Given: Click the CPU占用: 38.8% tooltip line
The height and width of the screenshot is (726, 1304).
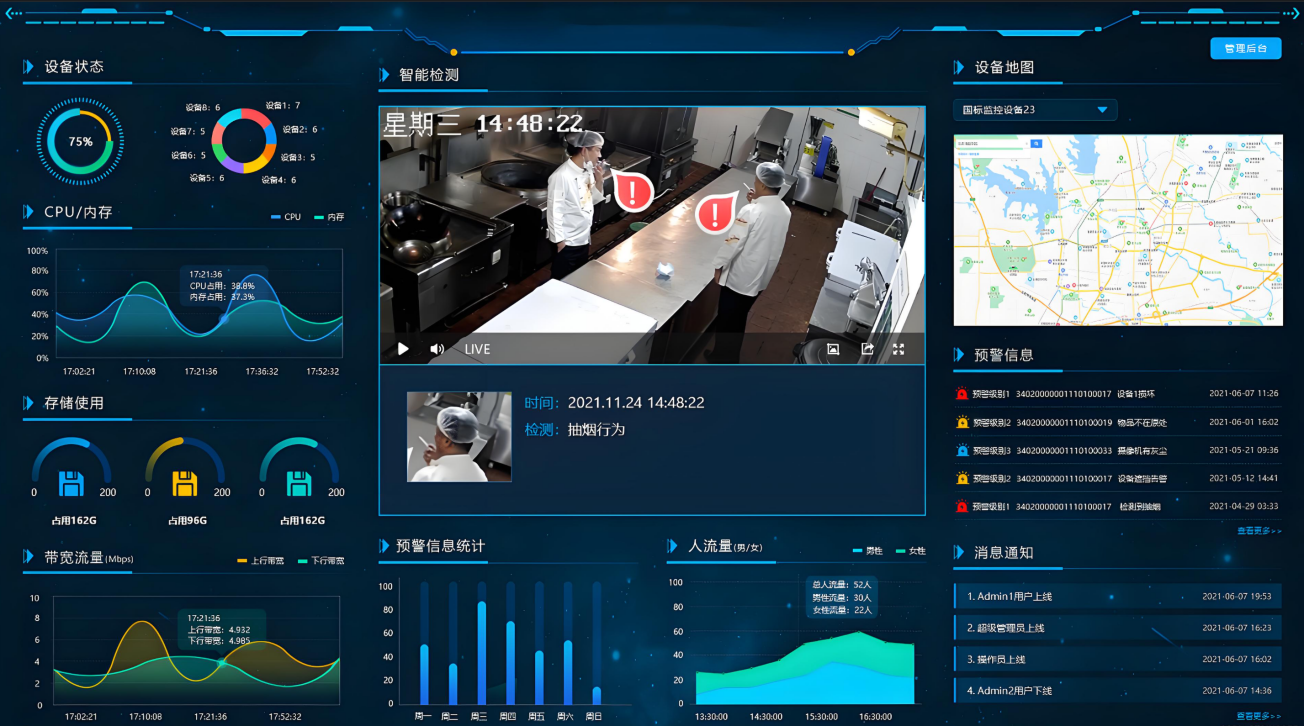Looking at the screenshot, I should pyautogui.click(x=222, y=286).
